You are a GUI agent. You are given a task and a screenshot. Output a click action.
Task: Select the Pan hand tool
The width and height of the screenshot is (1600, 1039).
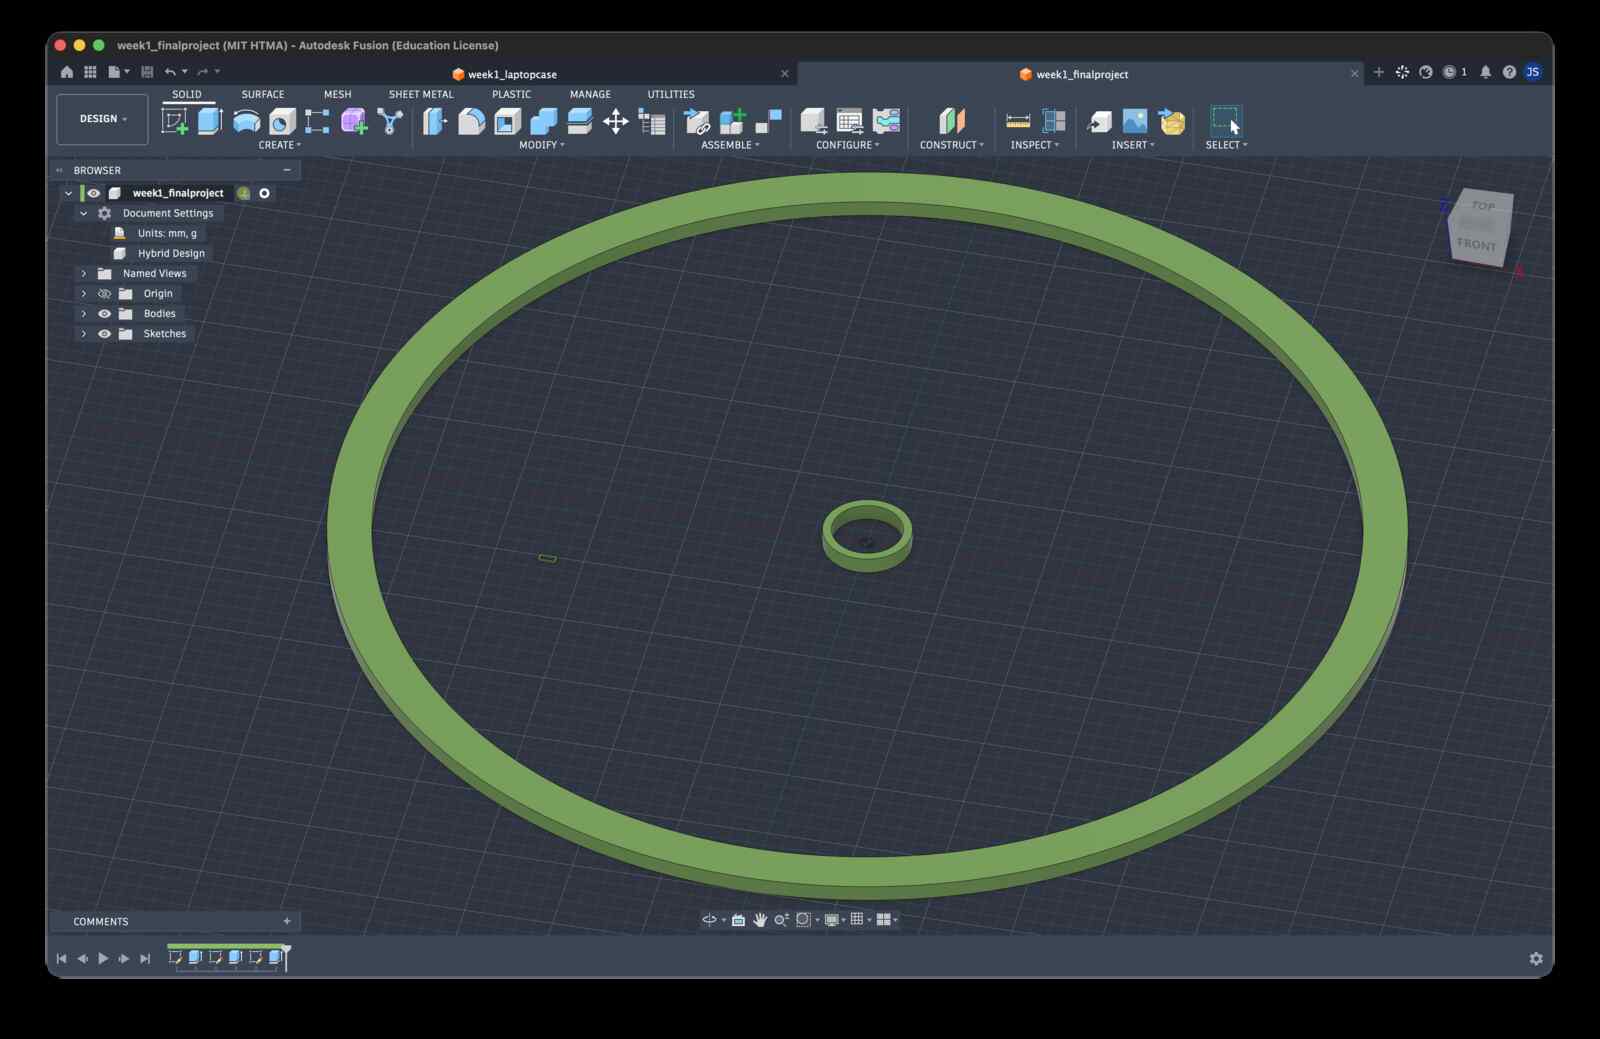point(760,919)
